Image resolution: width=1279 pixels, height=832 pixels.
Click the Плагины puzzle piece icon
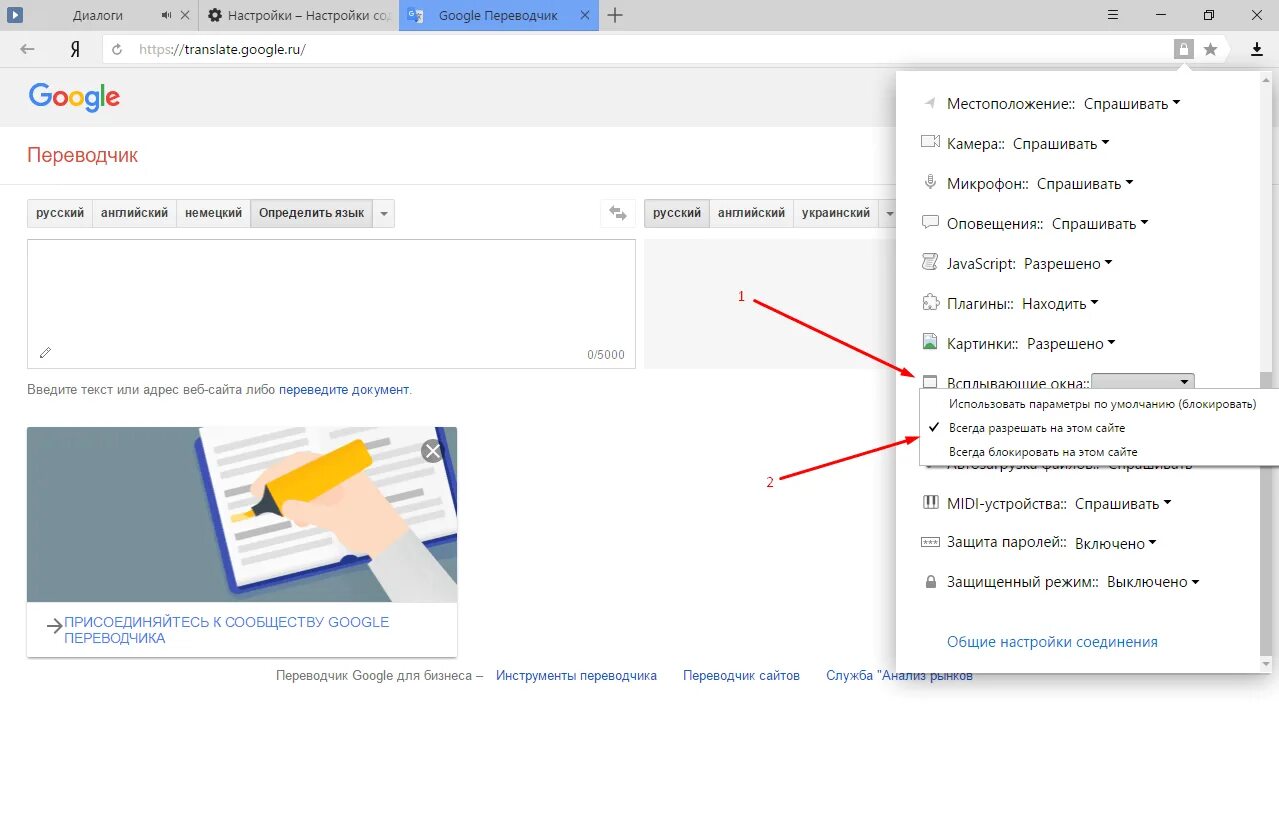coord(930,303)
